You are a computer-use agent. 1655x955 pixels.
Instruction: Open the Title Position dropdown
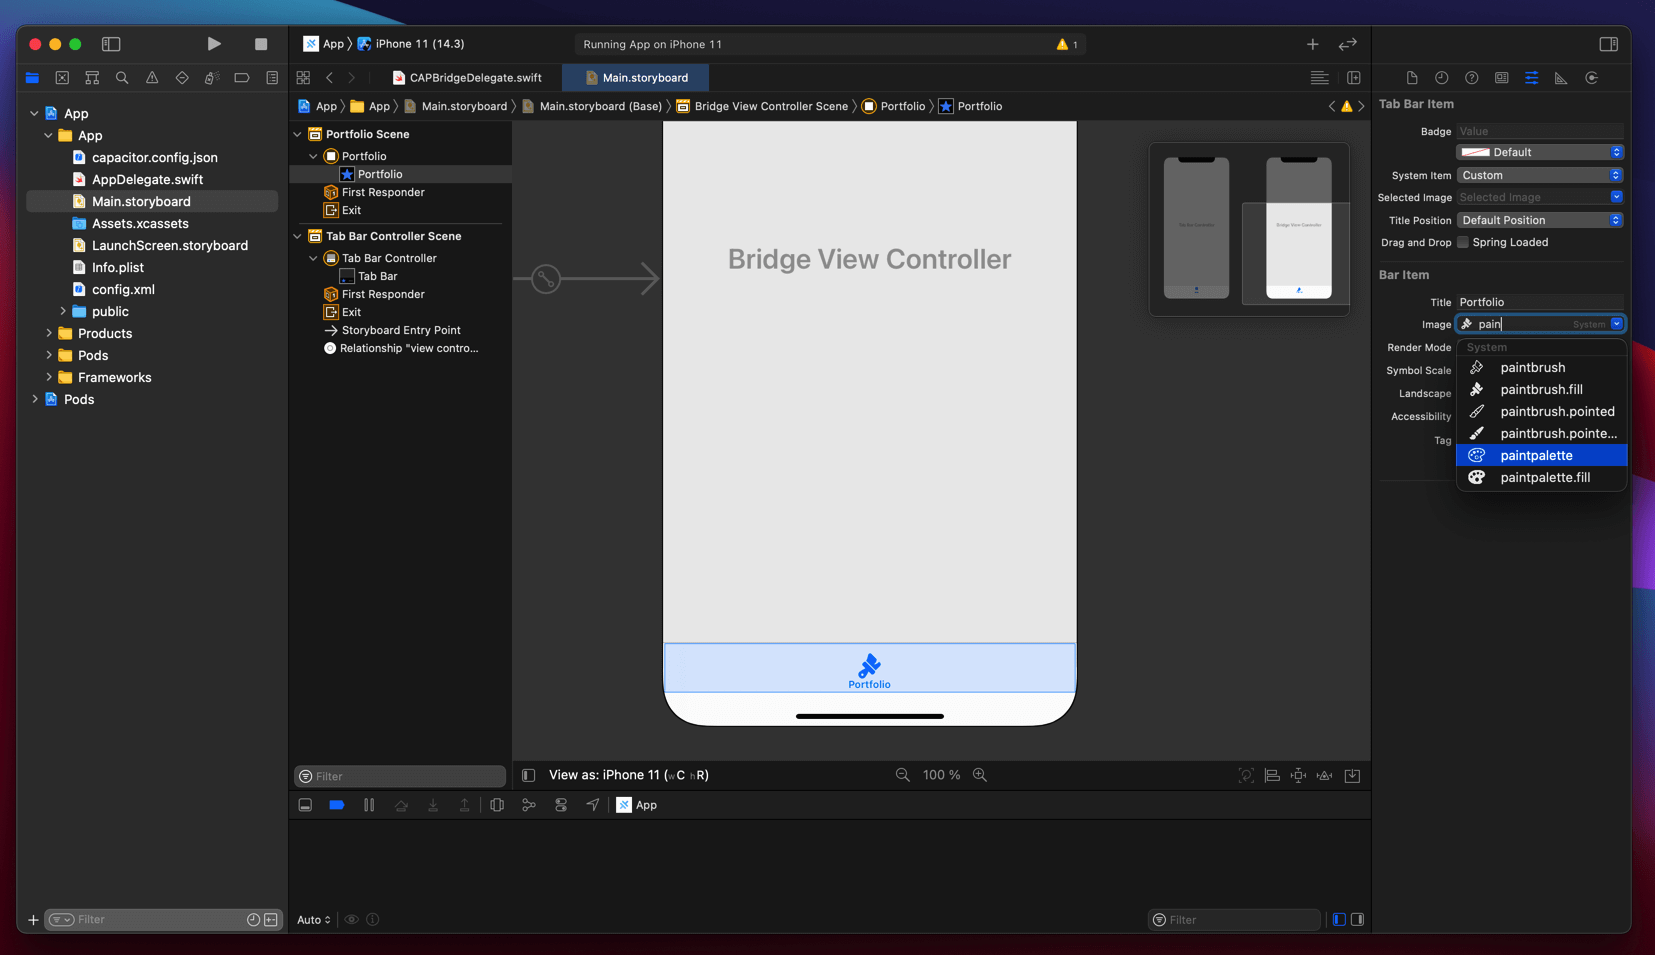click(1540, 220)
